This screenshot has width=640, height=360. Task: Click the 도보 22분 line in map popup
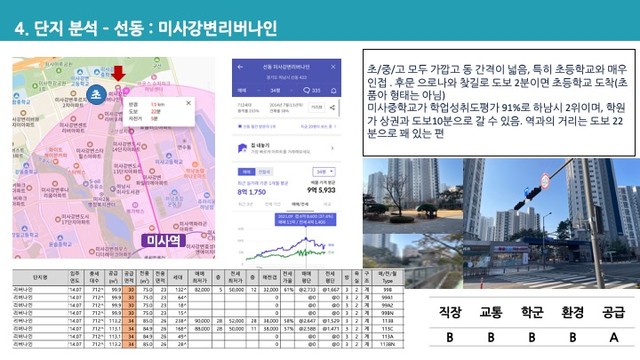click(144, 111)
